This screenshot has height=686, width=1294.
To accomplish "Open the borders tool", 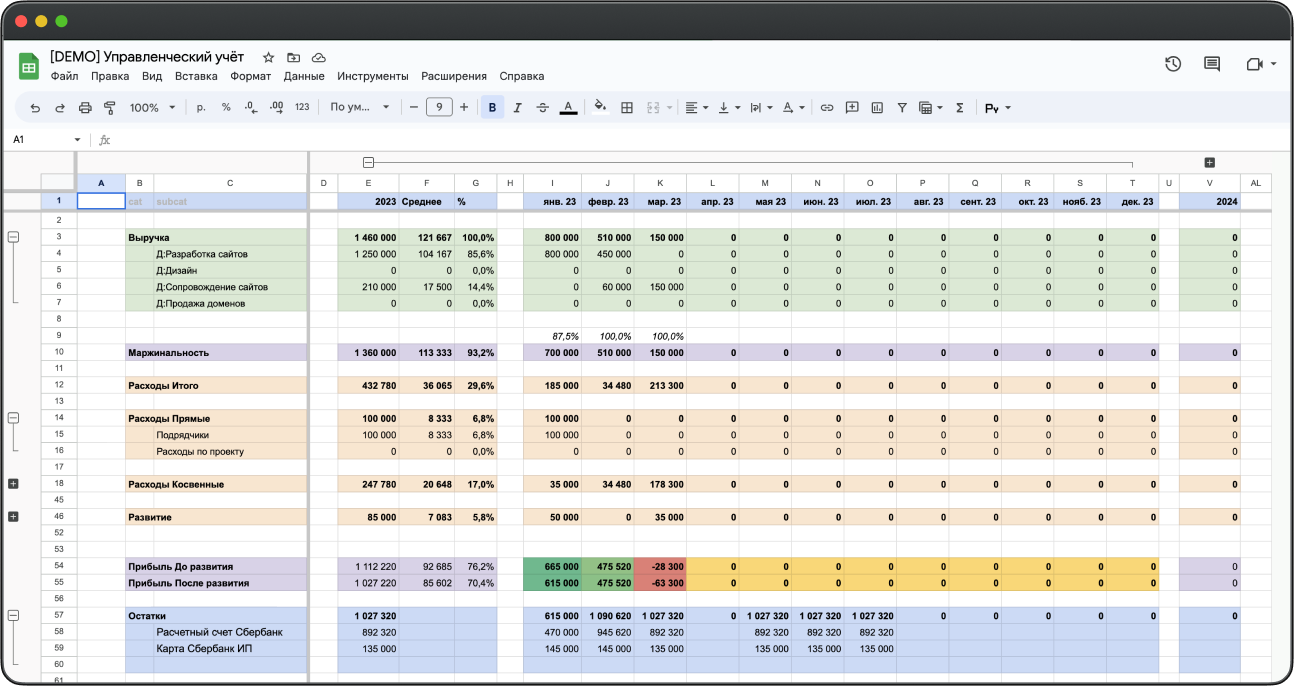I will point(627,108).
